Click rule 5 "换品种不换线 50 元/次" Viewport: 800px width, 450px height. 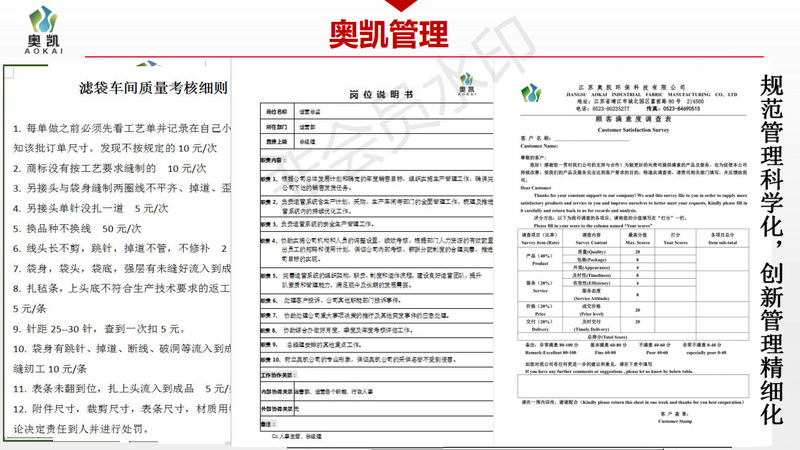77,229
